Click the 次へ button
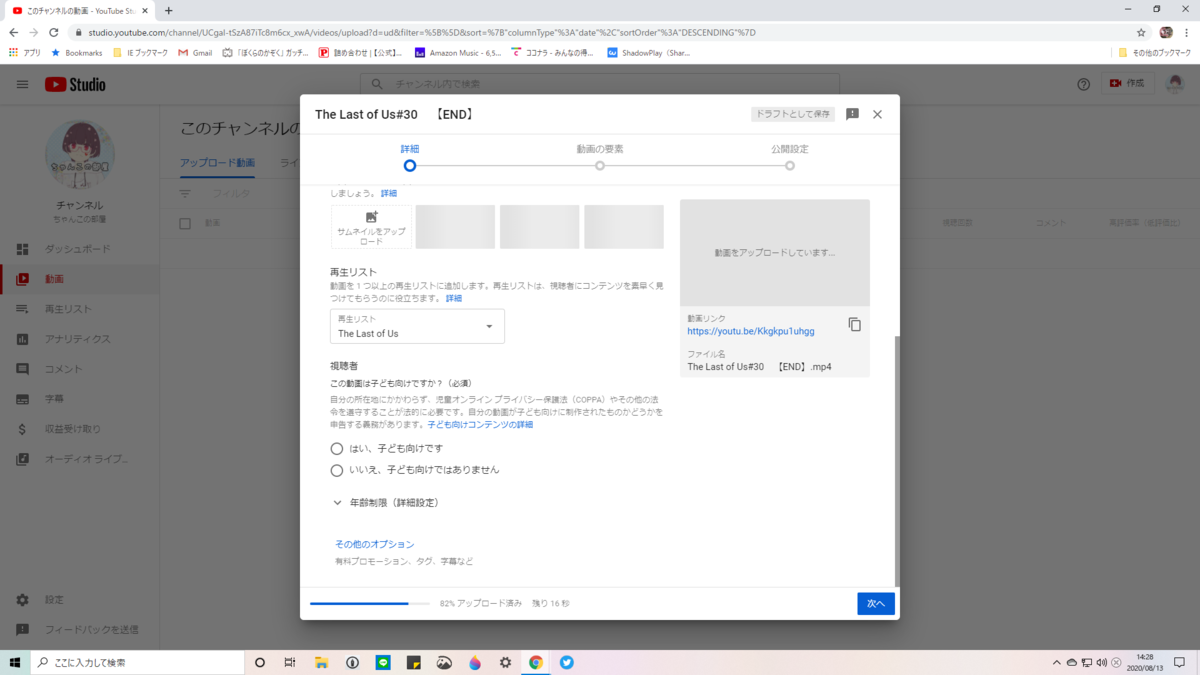This screenshot has width=1200, height=675. (876, 604)
